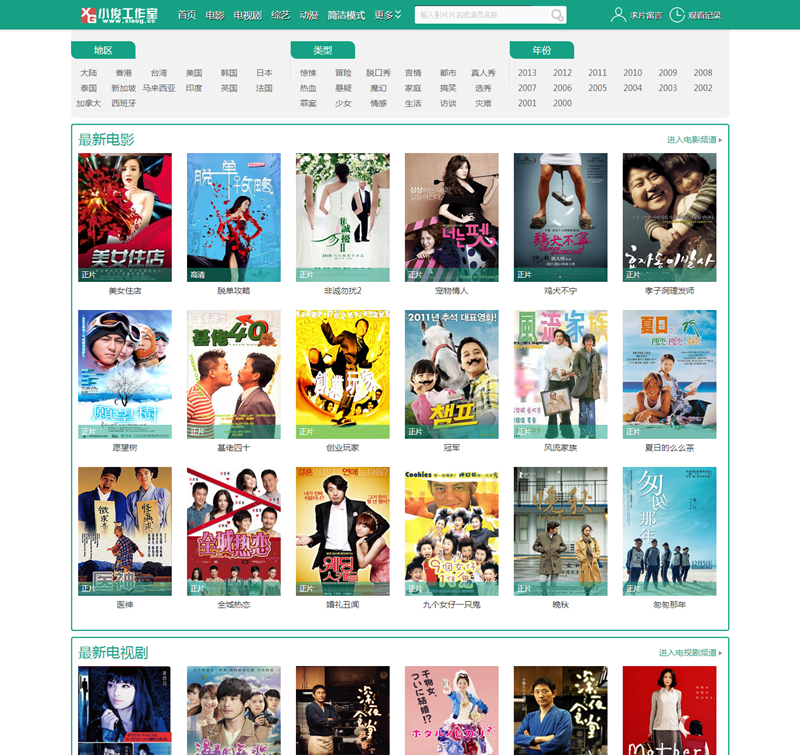Filter by year 2000

[562, 103]
